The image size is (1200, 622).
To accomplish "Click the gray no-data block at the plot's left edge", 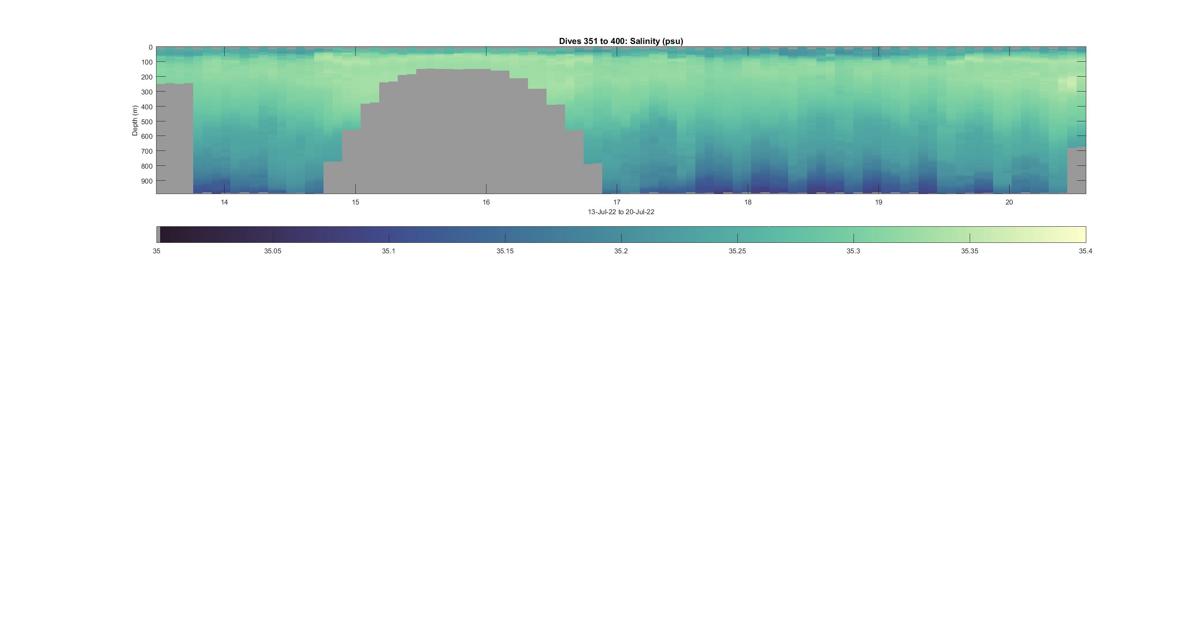I will (x=175, y=138).
